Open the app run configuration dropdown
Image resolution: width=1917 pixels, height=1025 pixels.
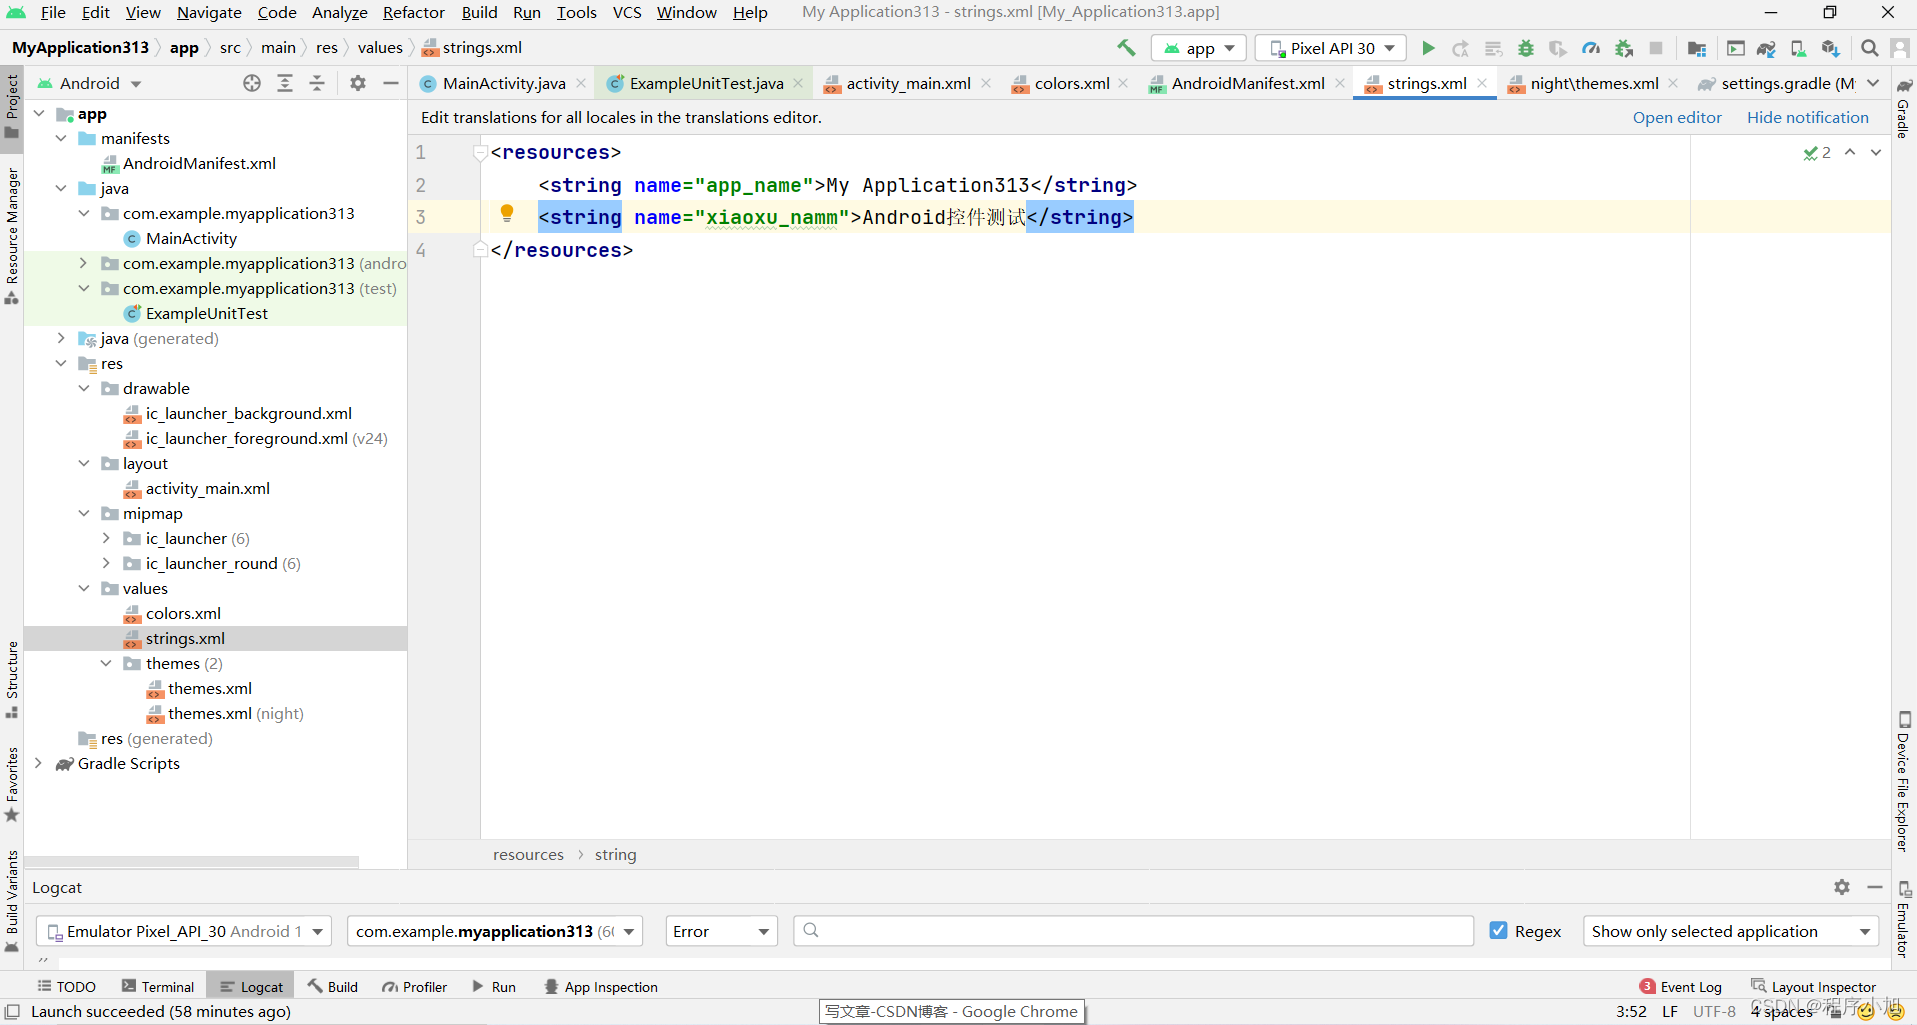pos(1199,48)
